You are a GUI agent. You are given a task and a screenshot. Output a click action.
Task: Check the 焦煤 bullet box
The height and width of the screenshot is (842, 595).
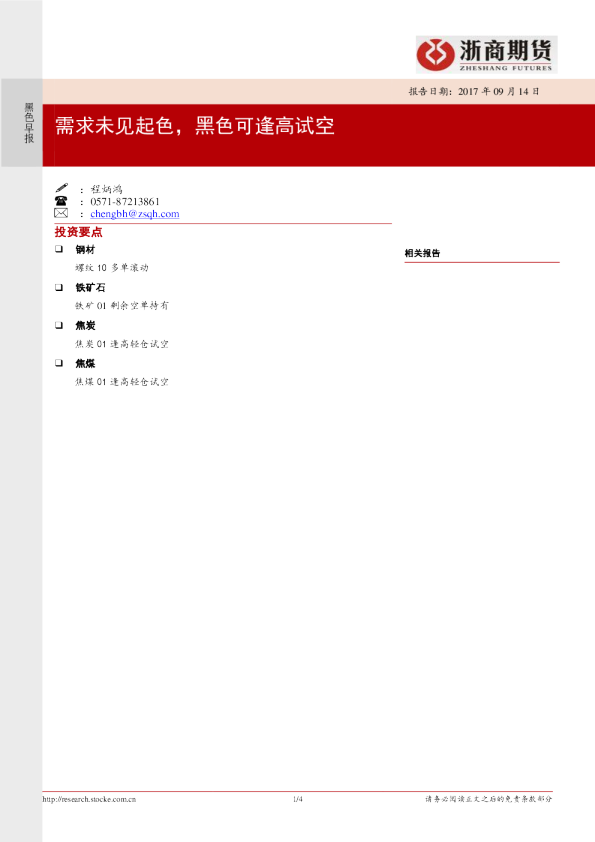point(59,364)
